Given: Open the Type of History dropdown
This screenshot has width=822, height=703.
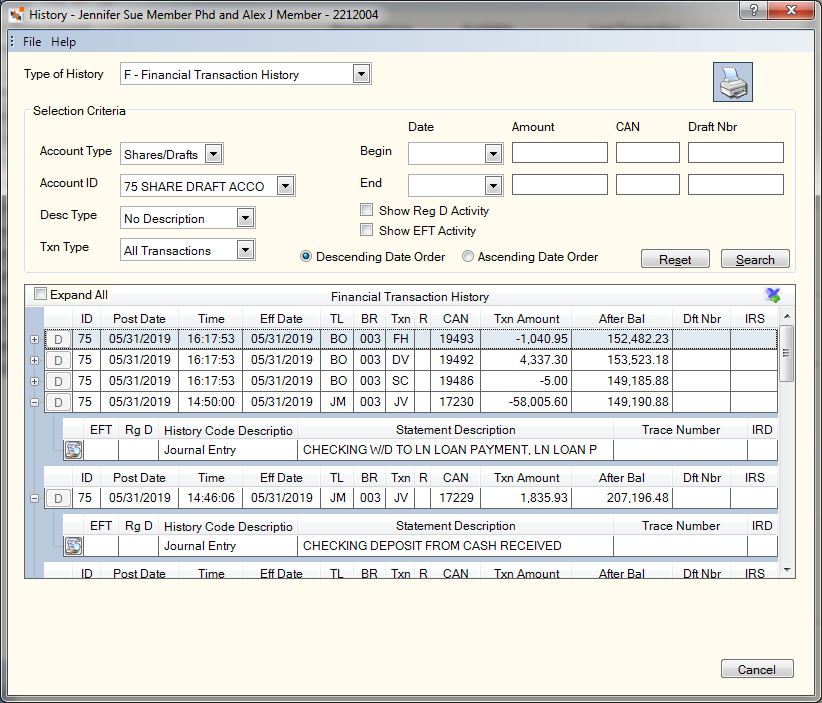Looking at the screenshot, I should [x=361, y=74].
